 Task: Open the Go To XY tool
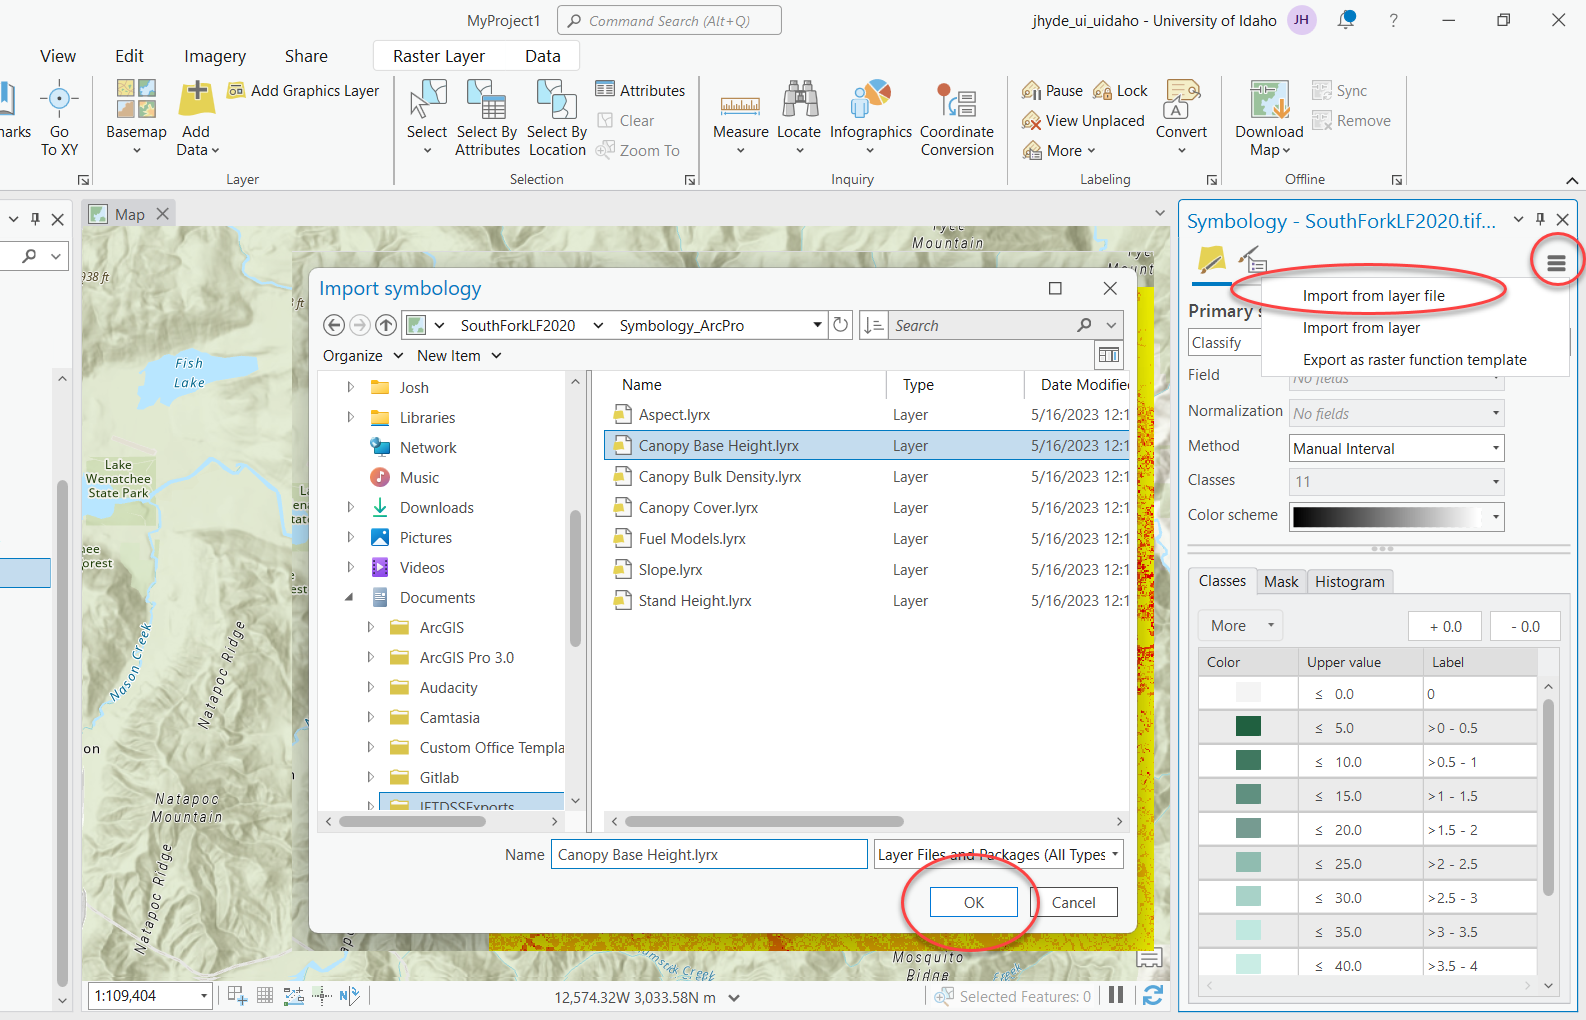[59, 116]
